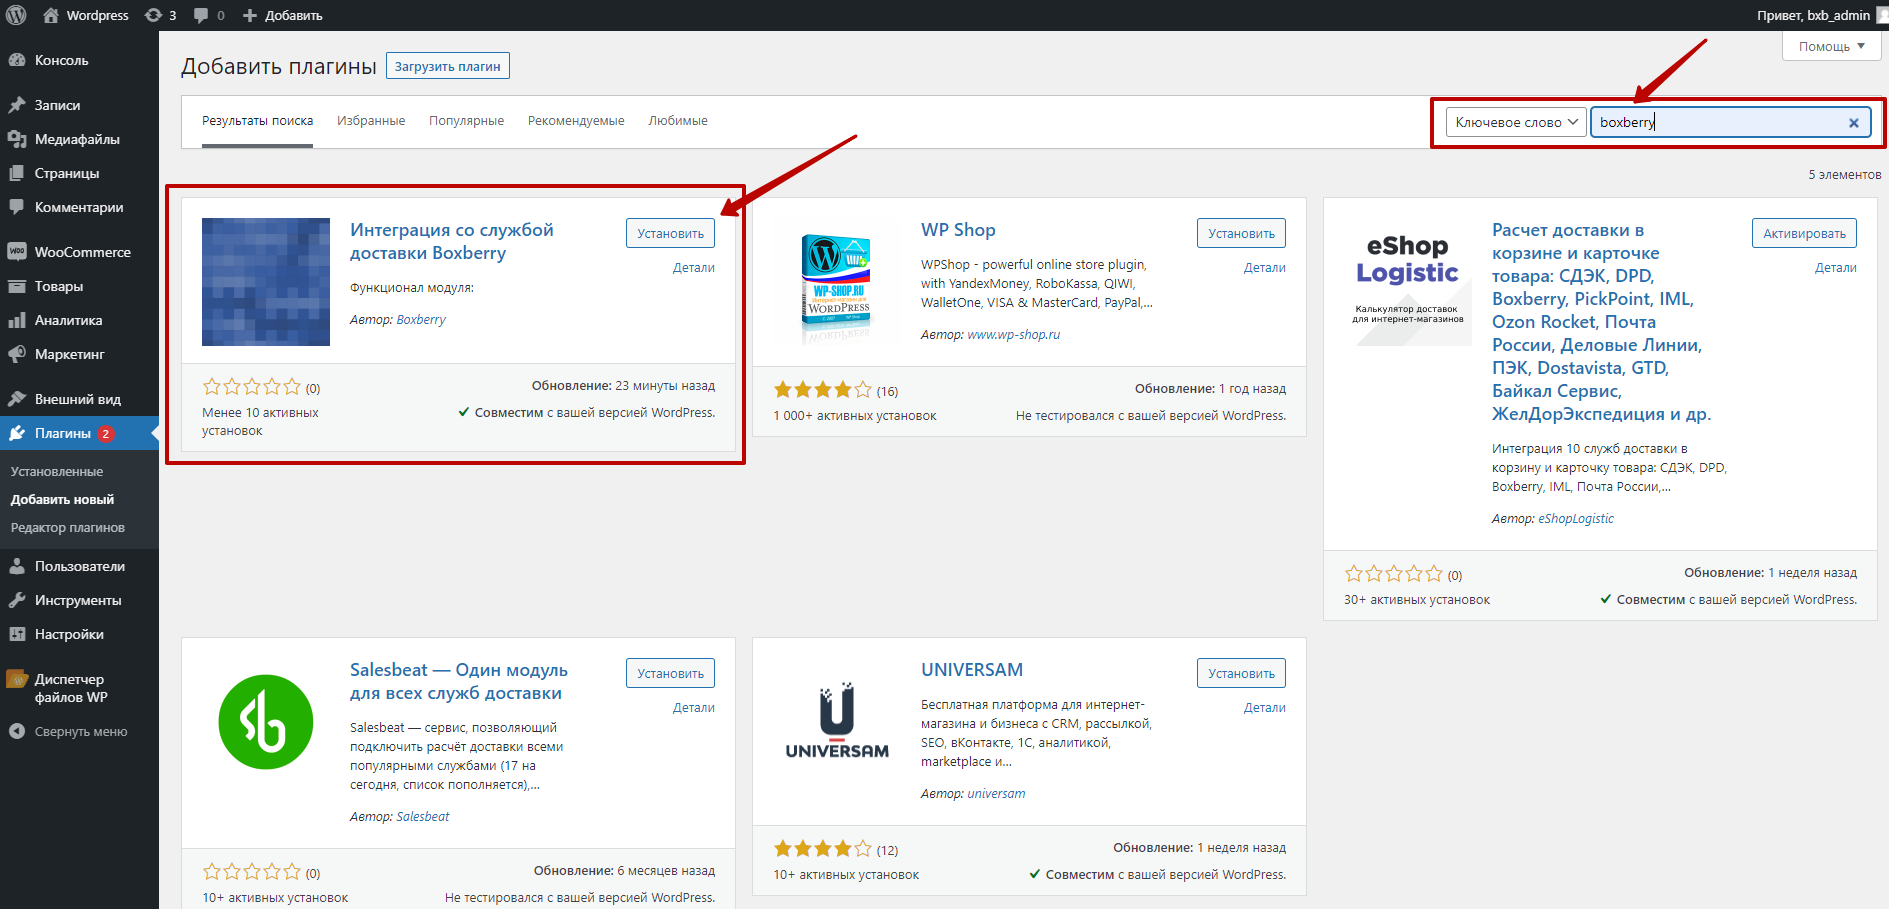
Task: Open Детали link for Boxberry plugin
Action: [x=694, y=268]
